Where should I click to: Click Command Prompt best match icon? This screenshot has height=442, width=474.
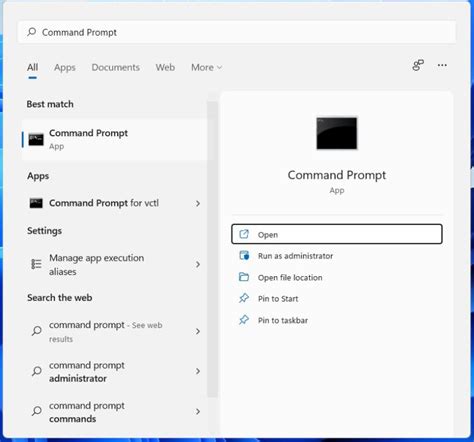tap(36, 139)
